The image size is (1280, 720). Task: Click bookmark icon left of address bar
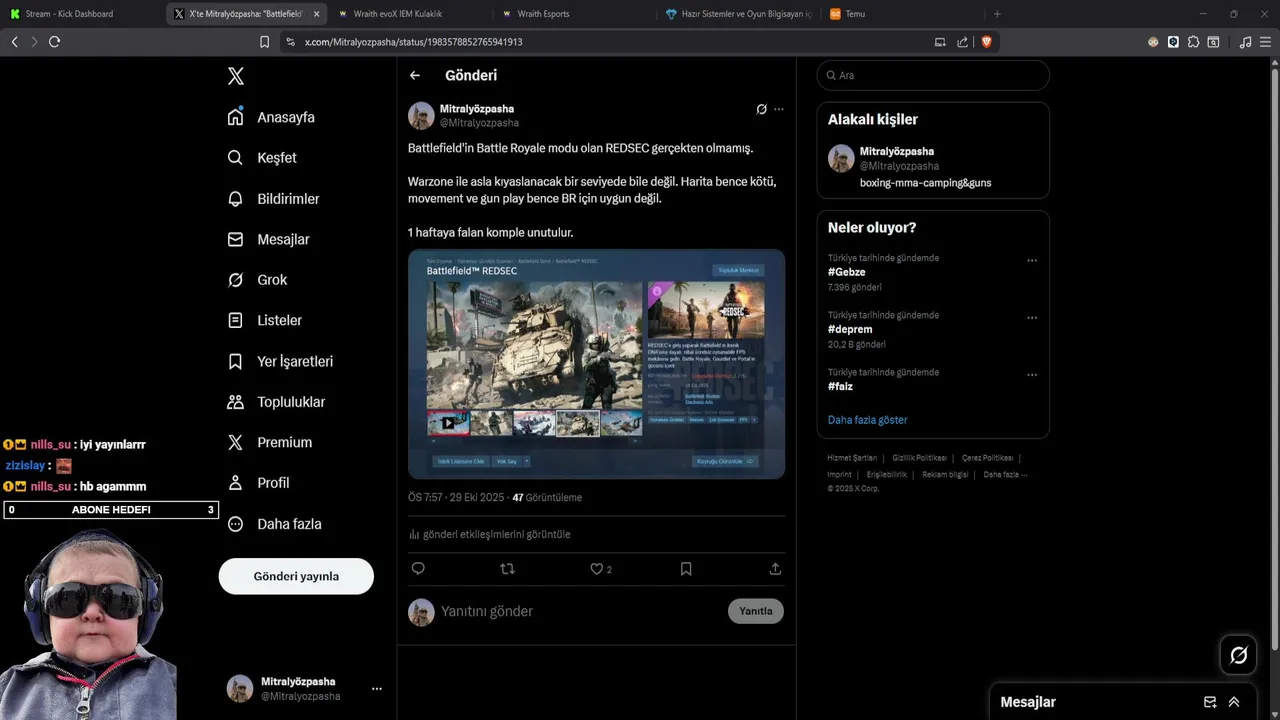point(264,42)
